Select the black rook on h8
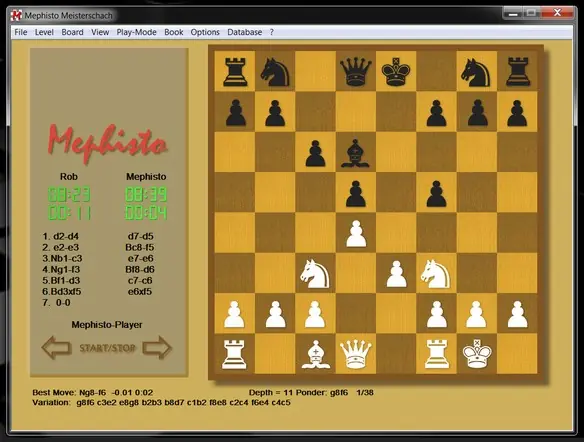 pos(518,72)
